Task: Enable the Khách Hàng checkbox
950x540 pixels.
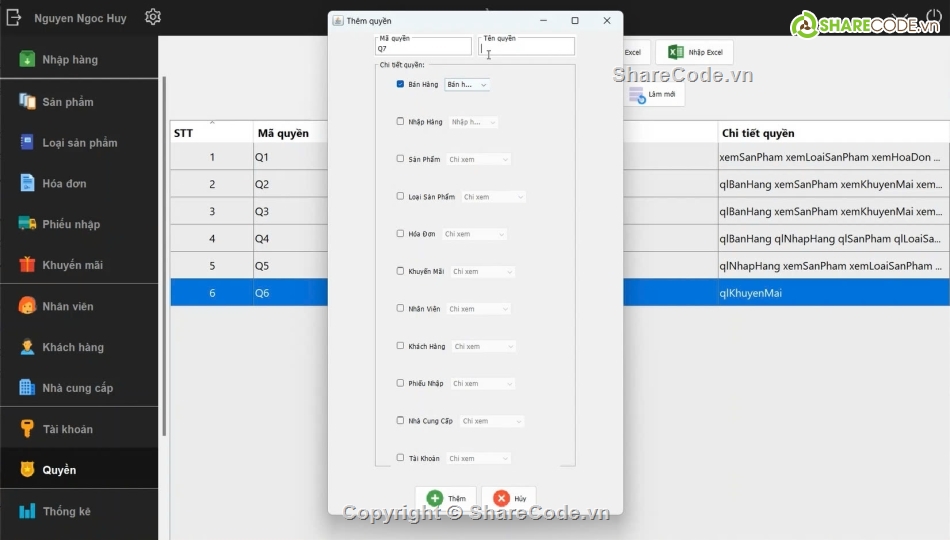Action: [400, 345]
